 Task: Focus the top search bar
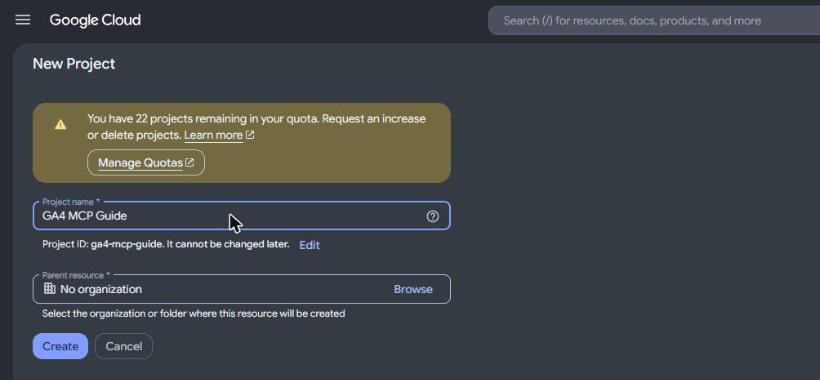pyautogui.click(x=654, y=21)
